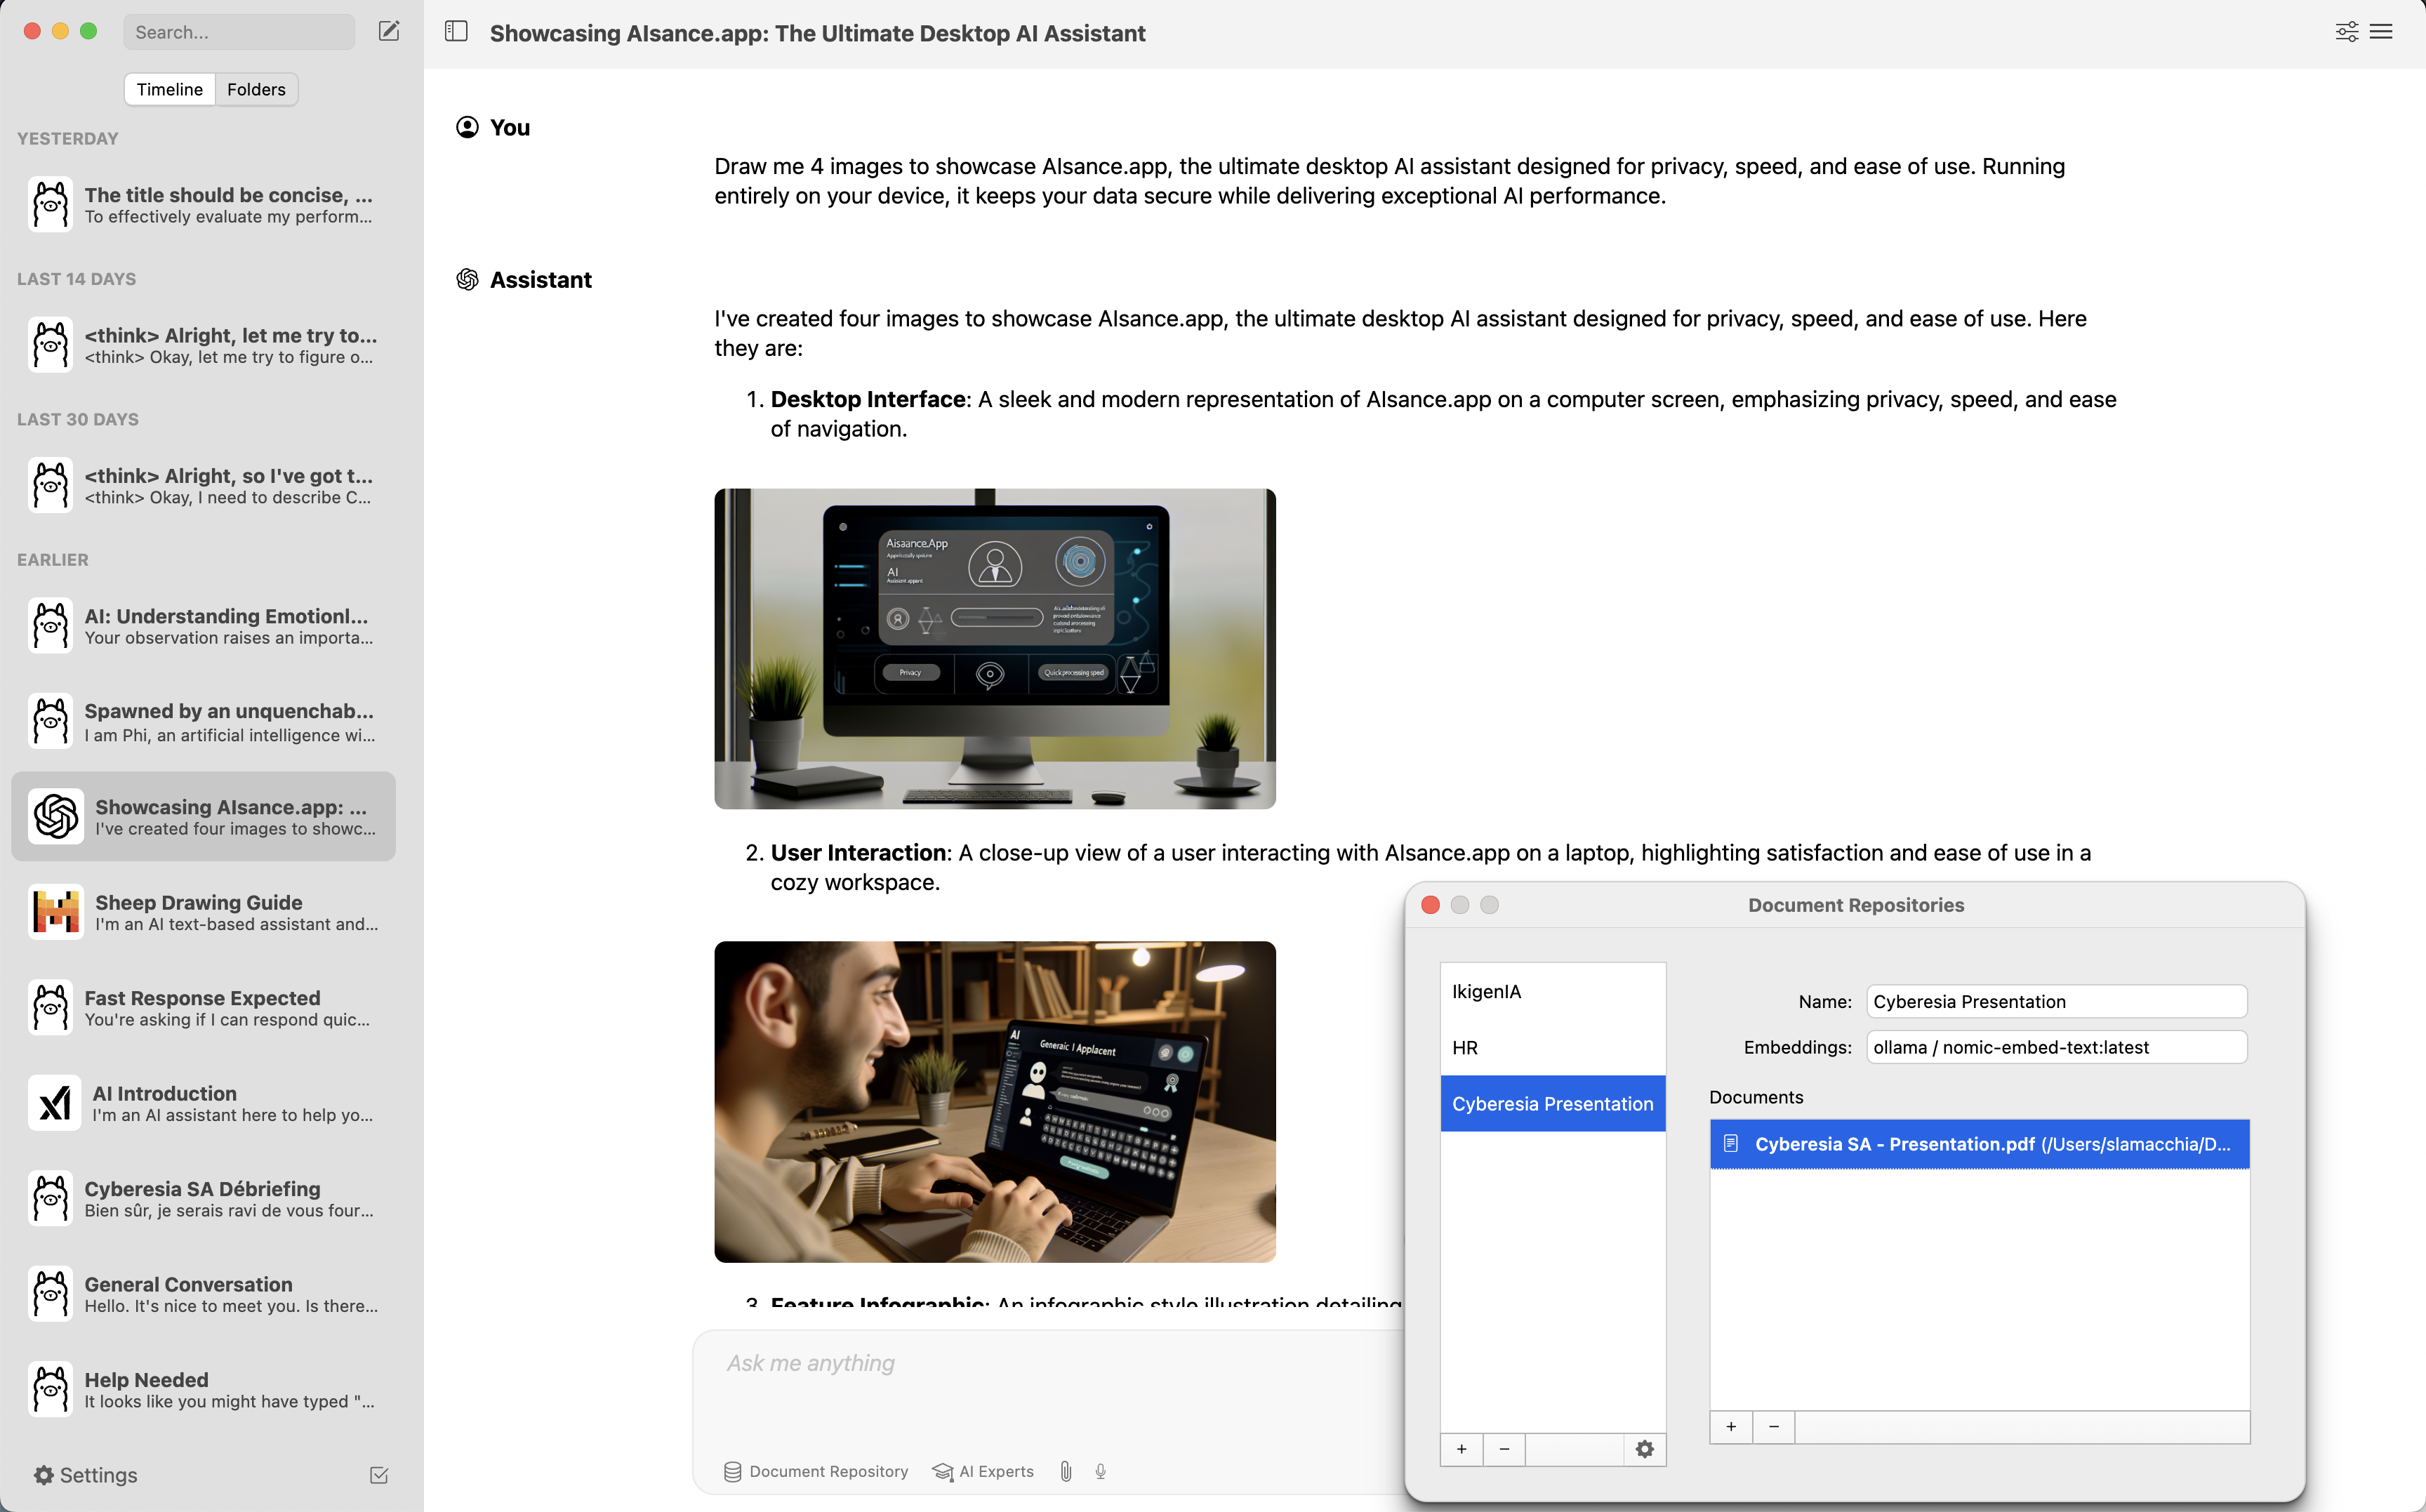2426x1512 pixels.
Task: Click the microphone dictation icon
Action: pos(1100,1471)
